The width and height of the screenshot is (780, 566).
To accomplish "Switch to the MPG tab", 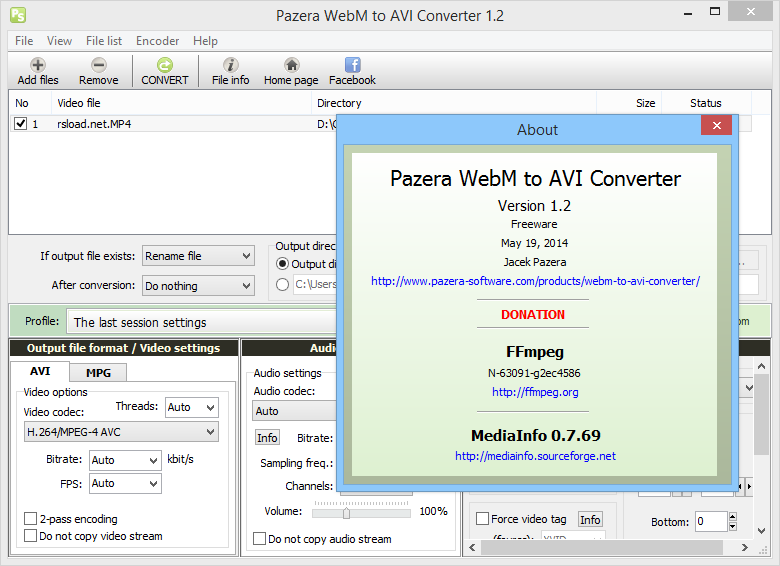I will point(98,373).
